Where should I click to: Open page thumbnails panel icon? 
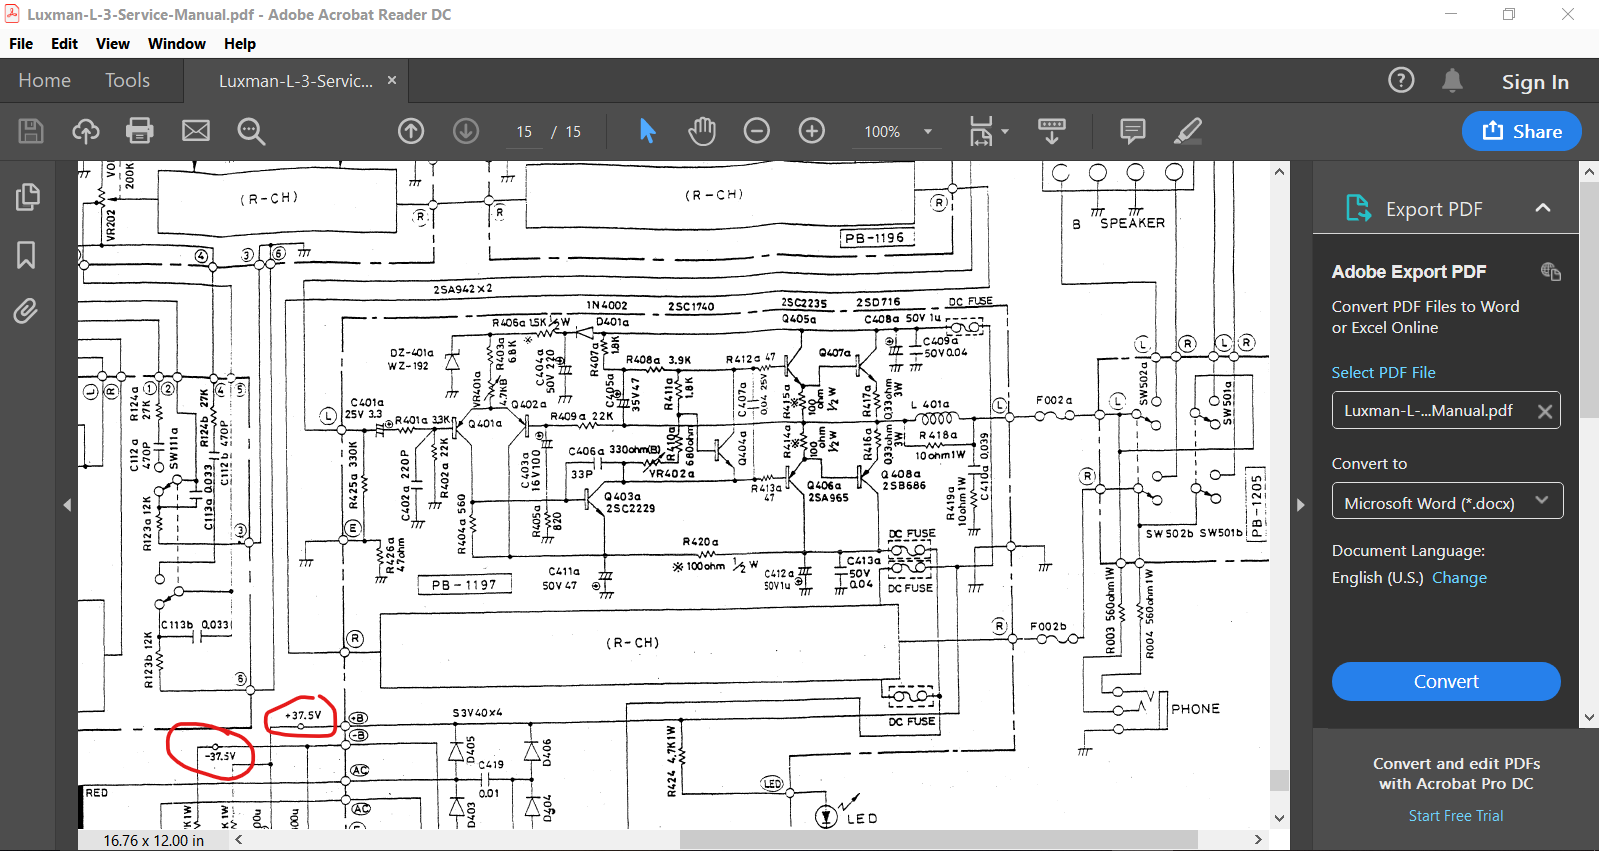point(28,197)
